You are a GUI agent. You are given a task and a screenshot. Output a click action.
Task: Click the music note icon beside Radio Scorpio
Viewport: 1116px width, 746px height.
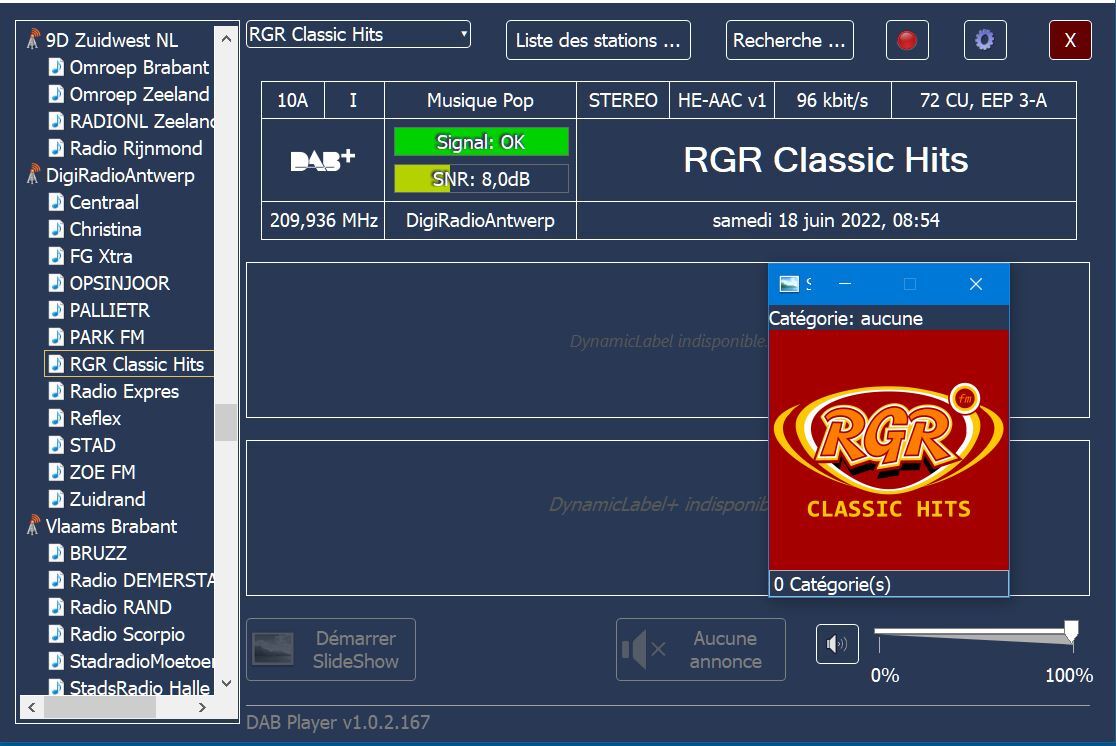(x=56, y=634)
